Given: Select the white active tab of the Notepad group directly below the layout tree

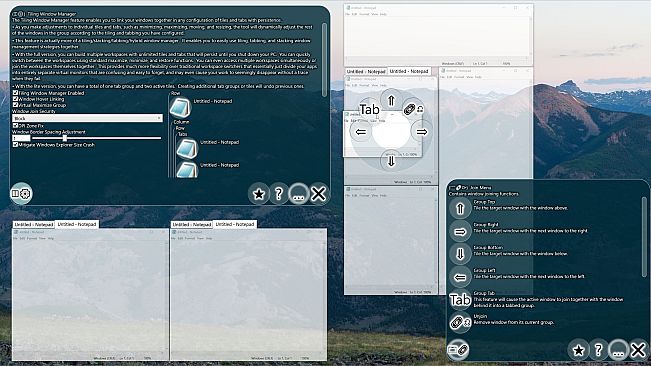Looking at the screenshot, I should (x=235, y=224).
